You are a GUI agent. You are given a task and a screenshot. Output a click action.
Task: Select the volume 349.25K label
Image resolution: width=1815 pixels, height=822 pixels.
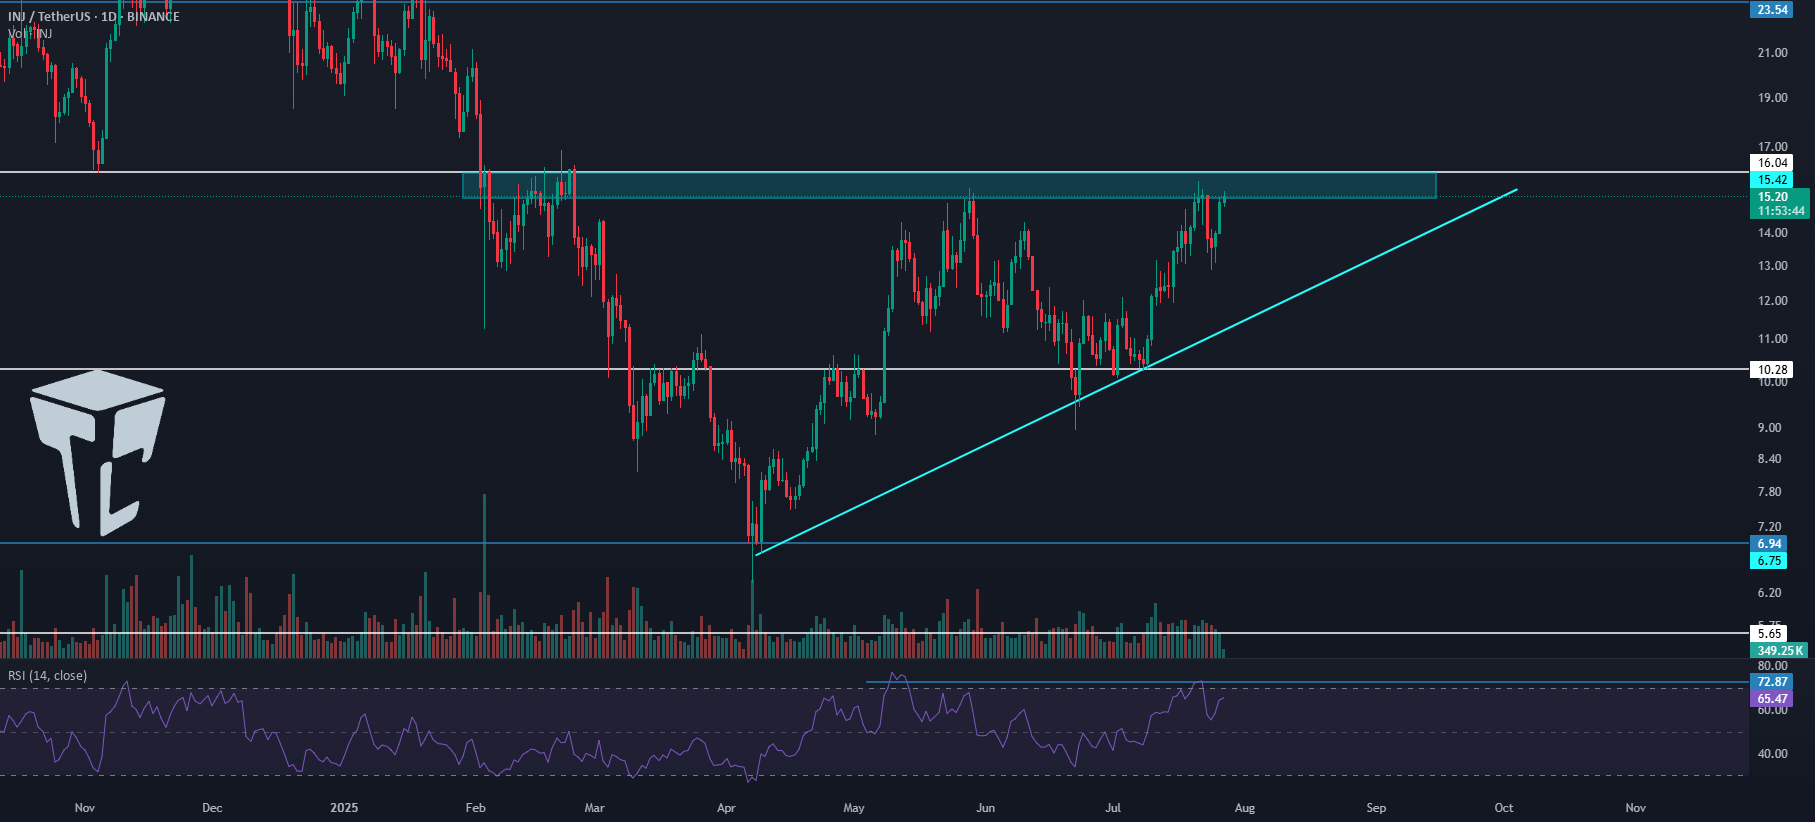(1779, 650)
